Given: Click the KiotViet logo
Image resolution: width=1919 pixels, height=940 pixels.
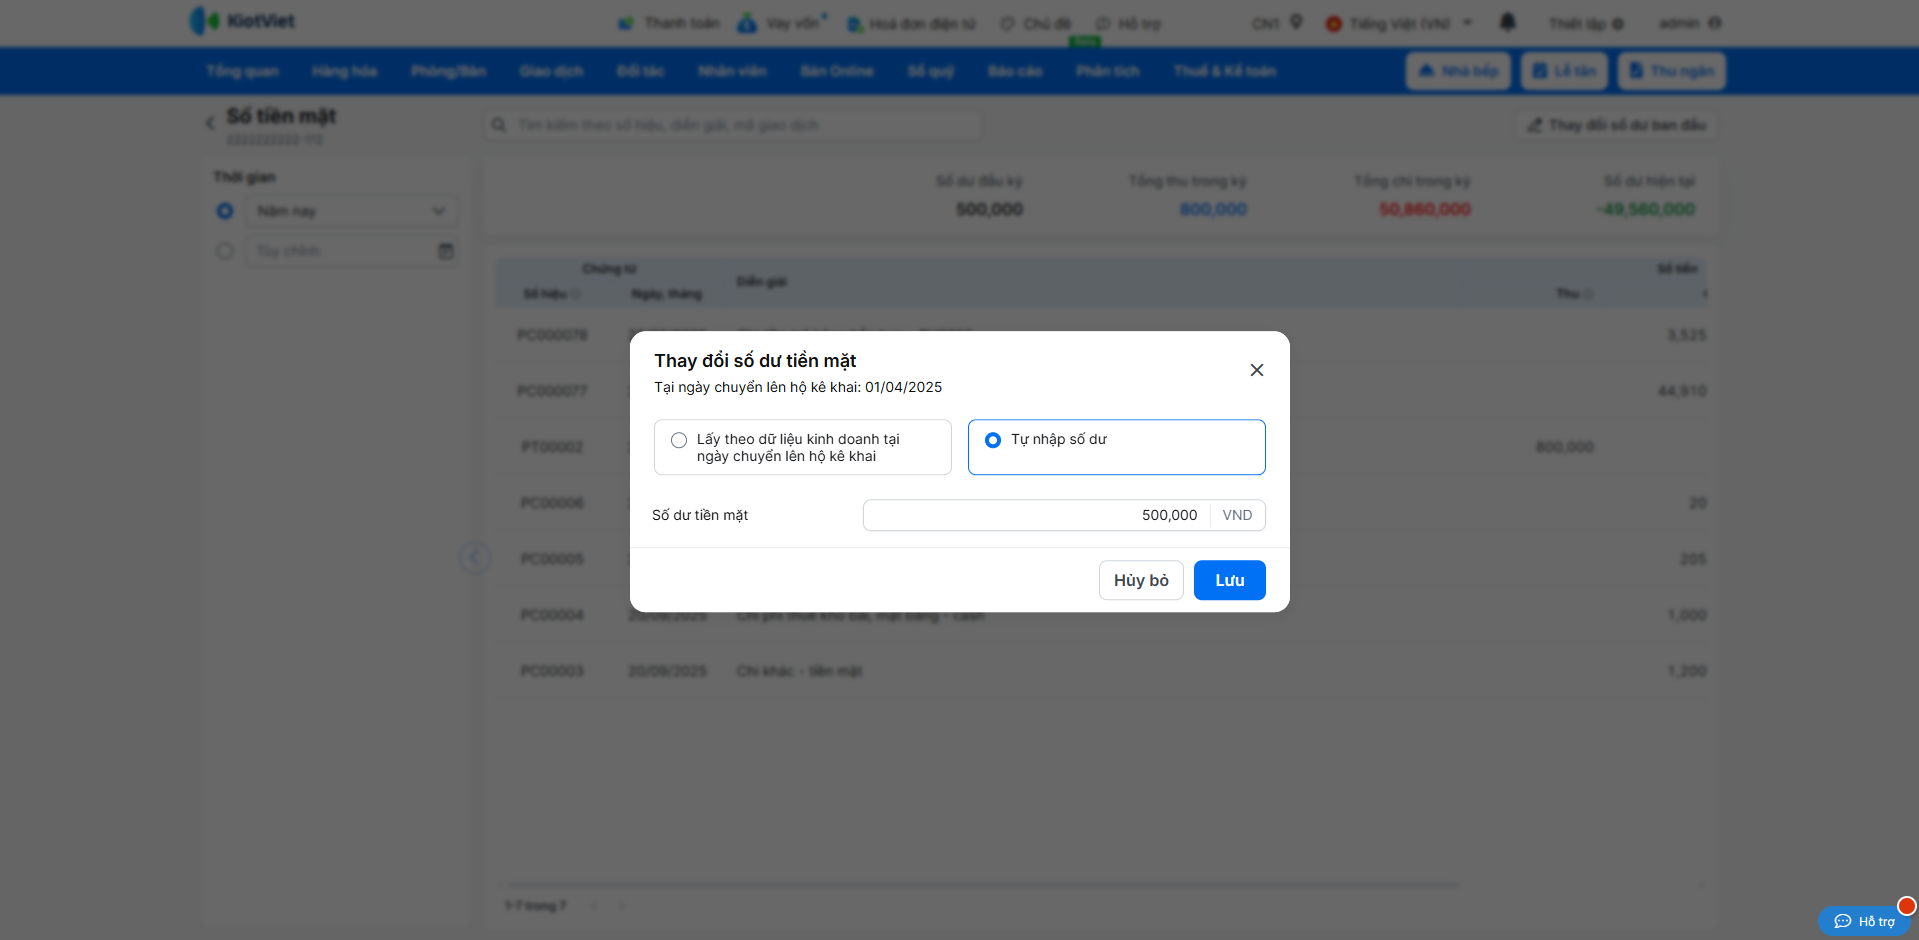Looking at the screenshot, I should [242, 21].
